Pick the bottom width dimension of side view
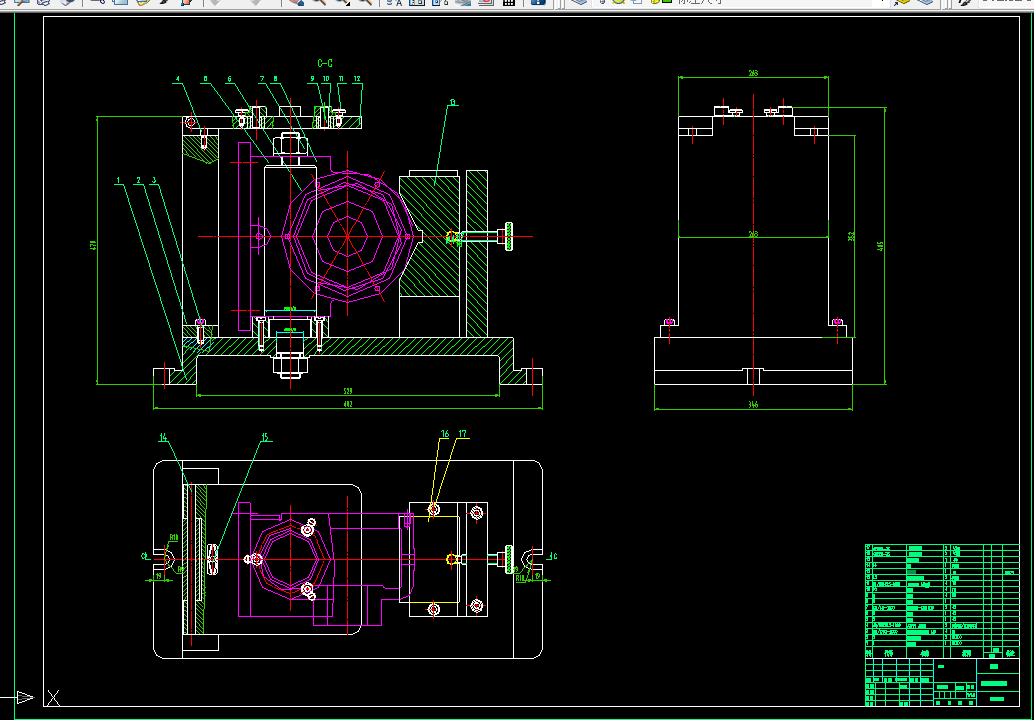The width and height of the screenshot is (1034, 720). [x=753, y=405]
